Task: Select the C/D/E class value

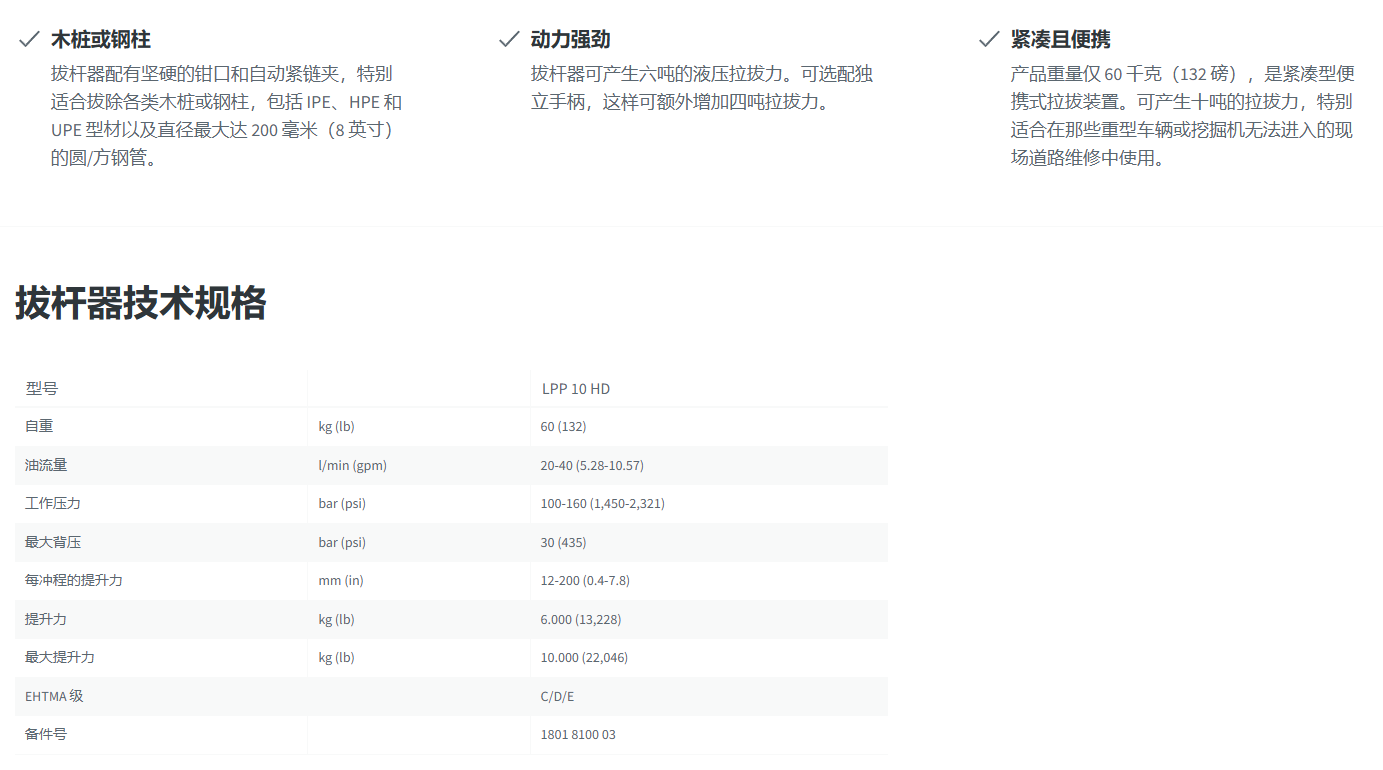Action: [x=558, y=697]
